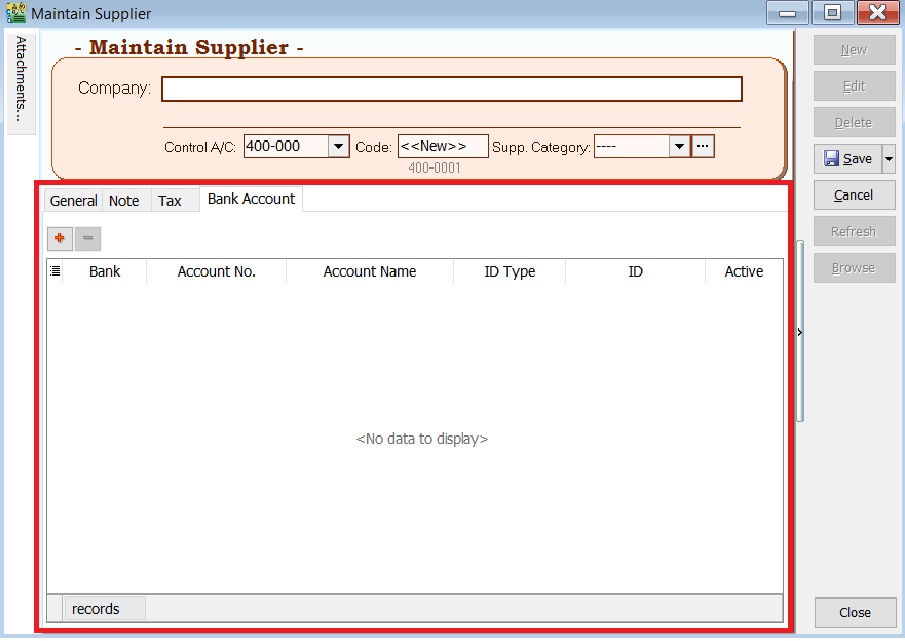The height and width of the screenshot is (641, 905).
Task: Click the Bank column header
Action: click(x=104, y=271)
